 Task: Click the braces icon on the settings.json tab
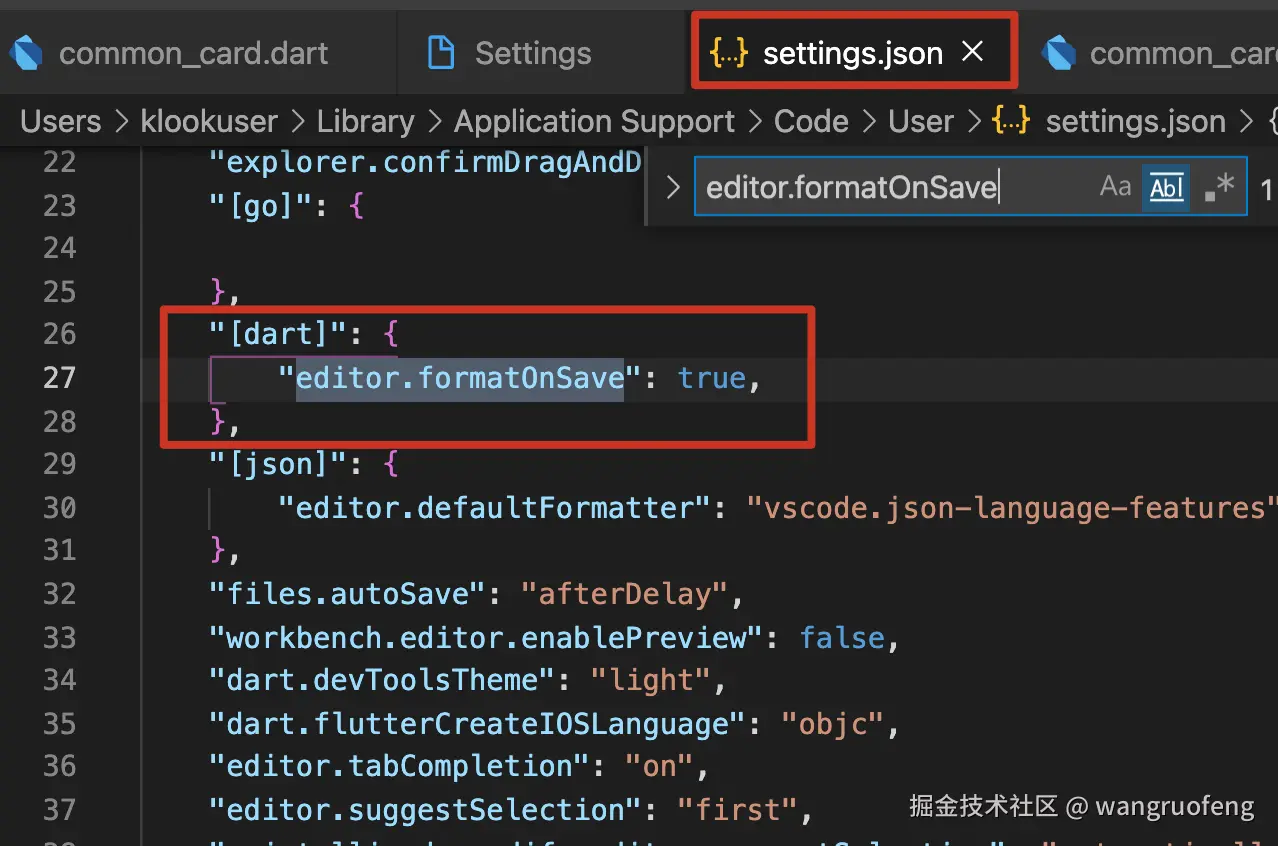[729, 53]
